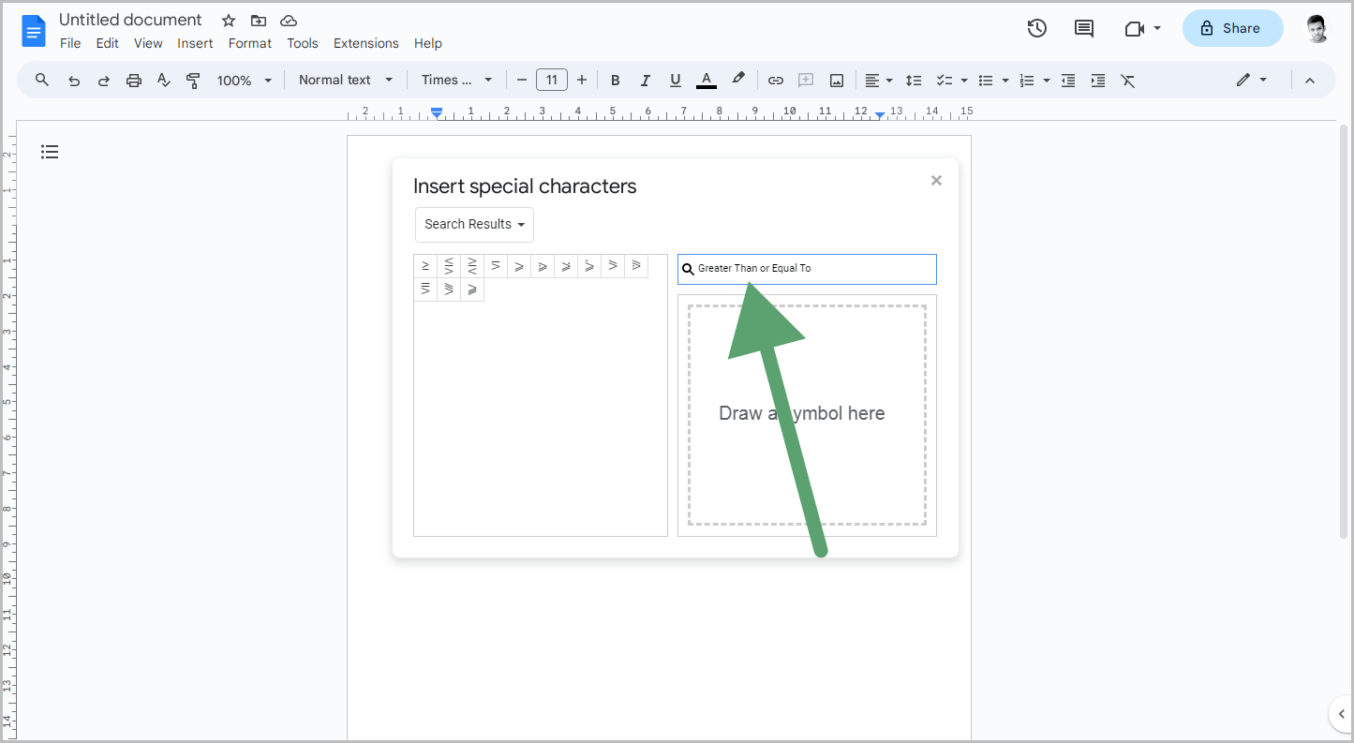Image resolution: width=1354 pixels, height=743 pixels.
Task: Click the insert image icon
Action: [x=837, y=80]
